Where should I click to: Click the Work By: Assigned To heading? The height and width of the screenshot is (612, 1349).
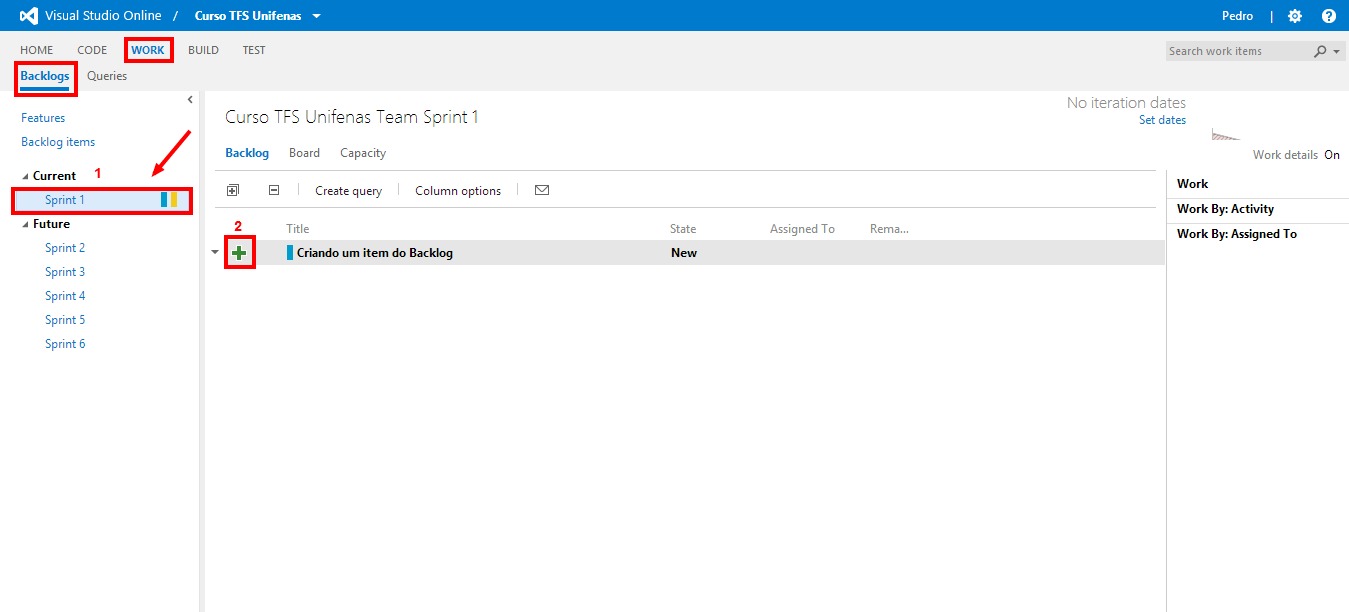click(x=1237, y=234)
